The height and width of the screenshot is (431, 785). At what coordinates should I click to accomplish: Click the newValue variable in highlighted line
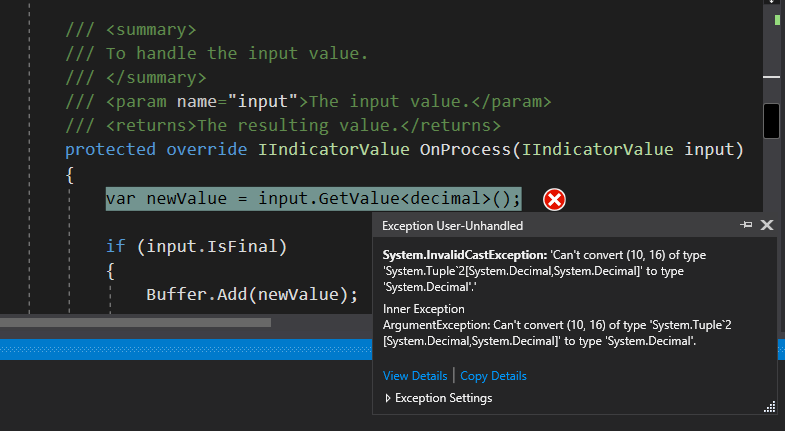point(186,199)
